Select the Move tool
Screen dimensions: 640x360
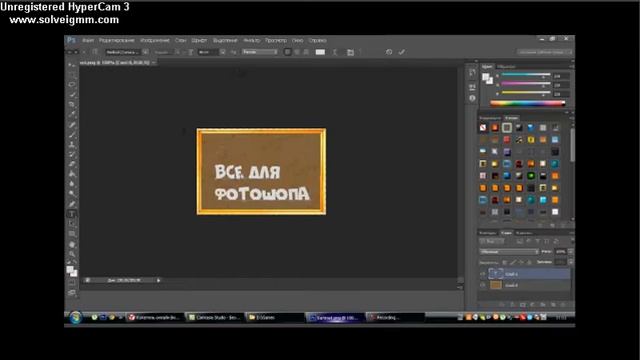[72, 65]
